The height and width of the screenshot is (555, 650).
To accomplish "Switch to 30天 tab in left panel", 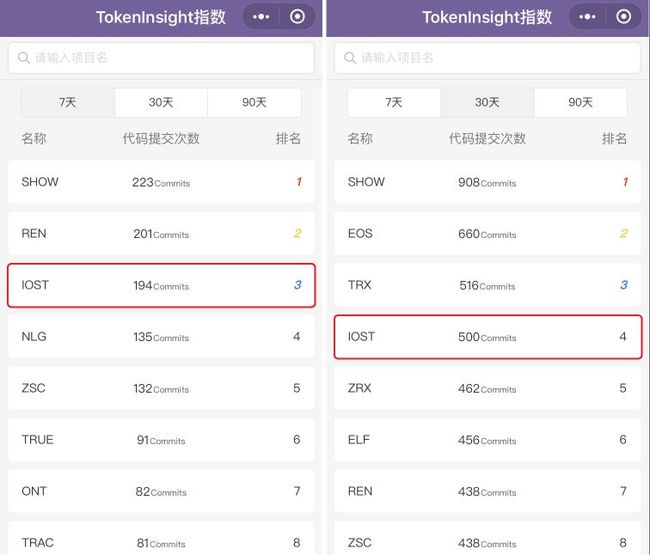I will point(161,102).
